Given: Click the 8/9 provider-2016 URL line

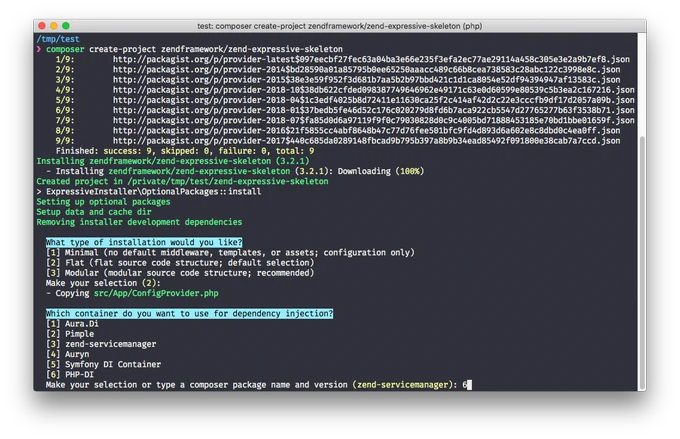Looking at the screenshot, I should tap(338, 131).
